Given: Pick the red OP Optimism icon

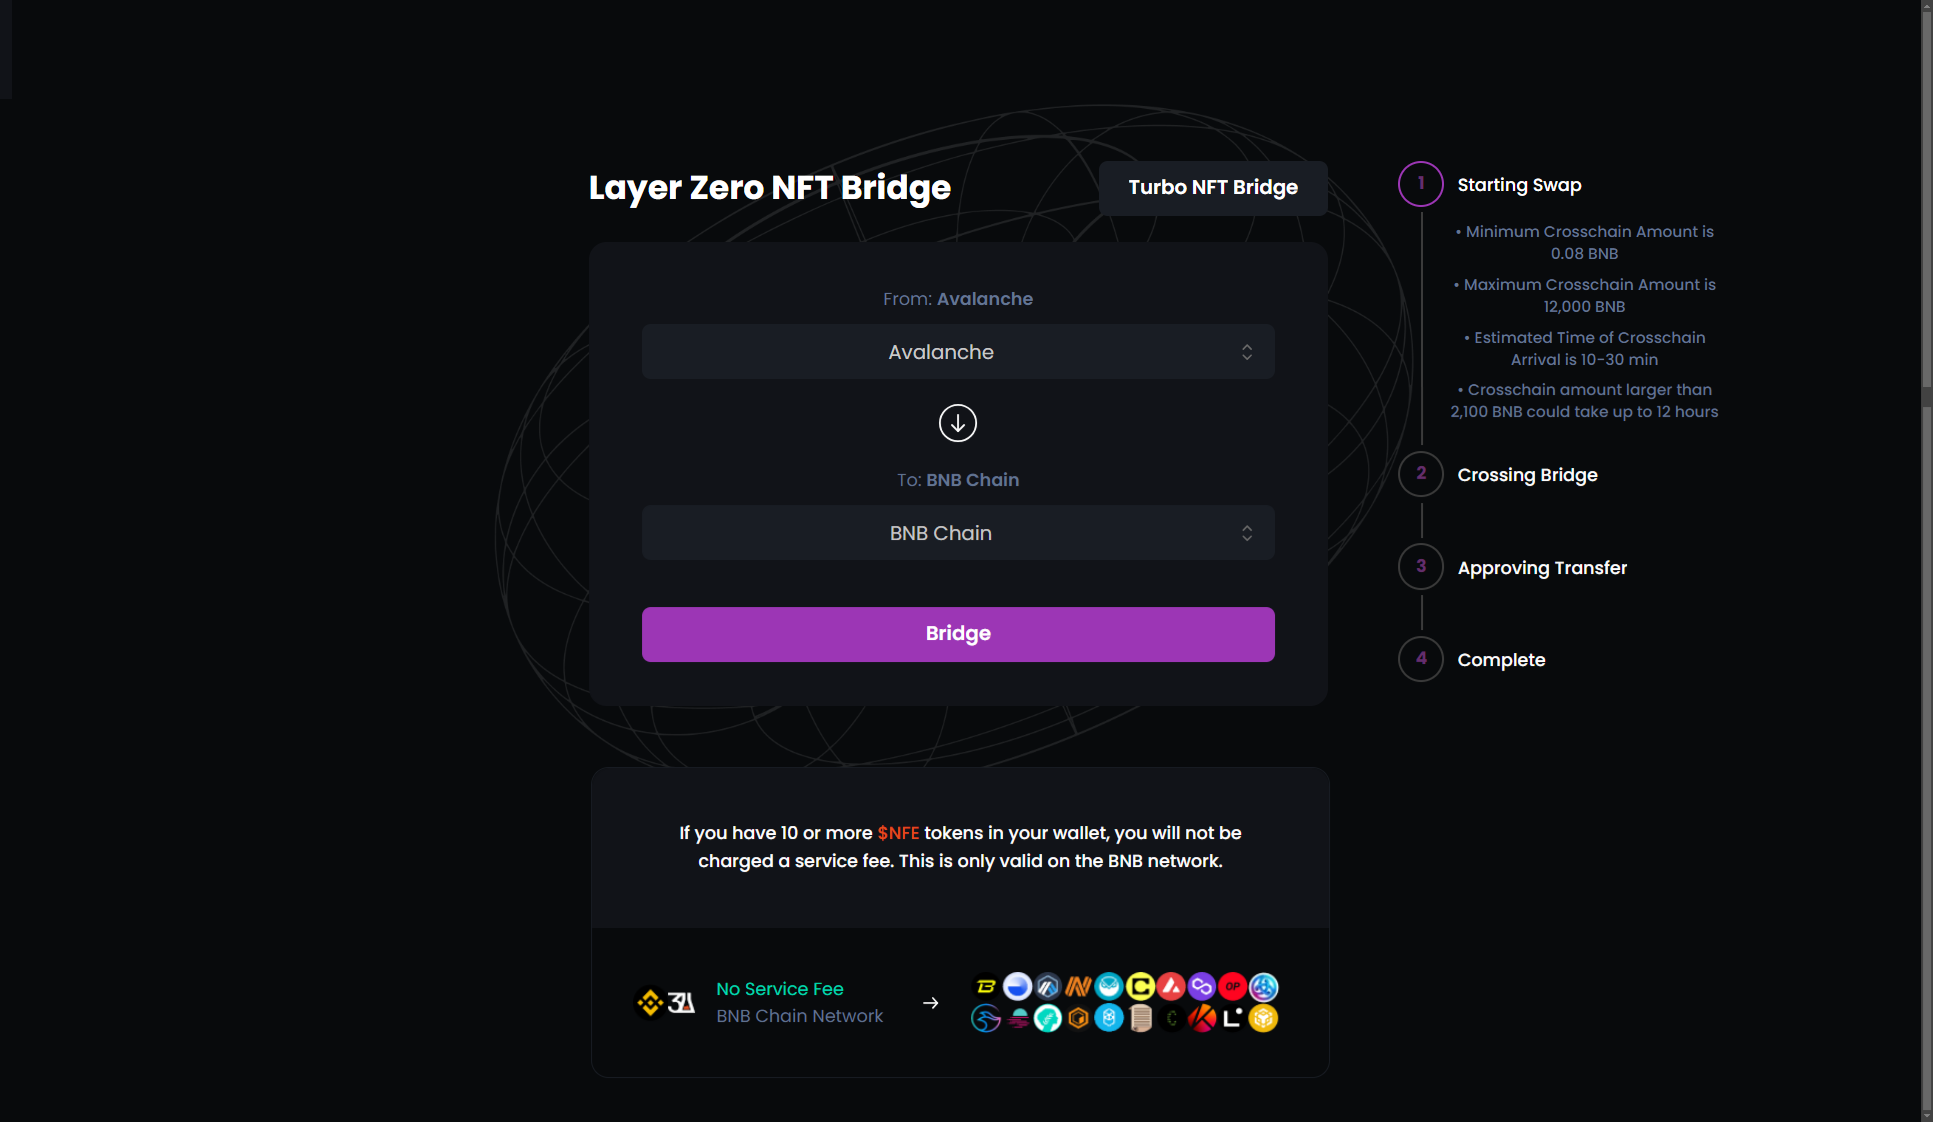Looking at the screenshot, I should coord(1232,987).
